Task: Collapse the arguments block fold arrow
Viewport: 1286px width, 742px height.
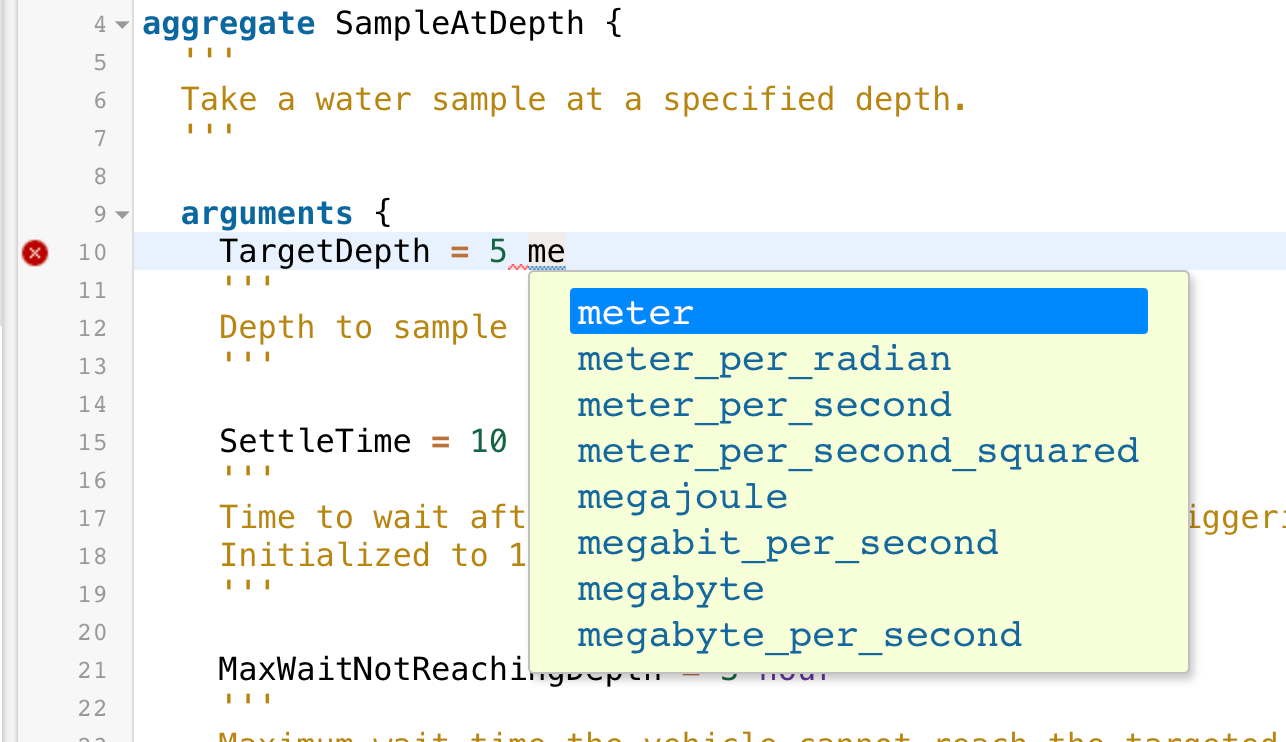Action: pyautogui.click(x=122, y=214)
